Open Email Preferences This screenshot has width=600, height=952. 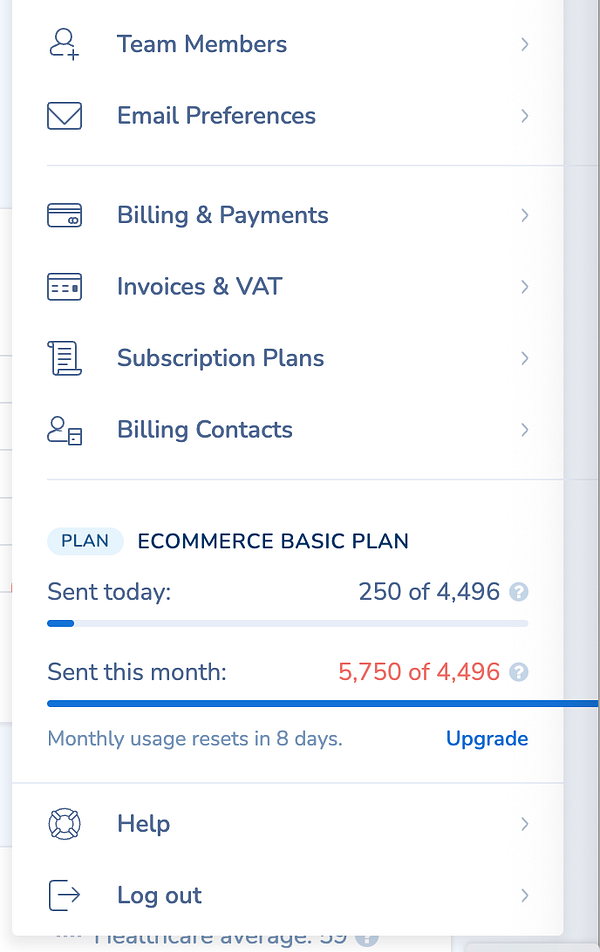click(x=216, y=115)
